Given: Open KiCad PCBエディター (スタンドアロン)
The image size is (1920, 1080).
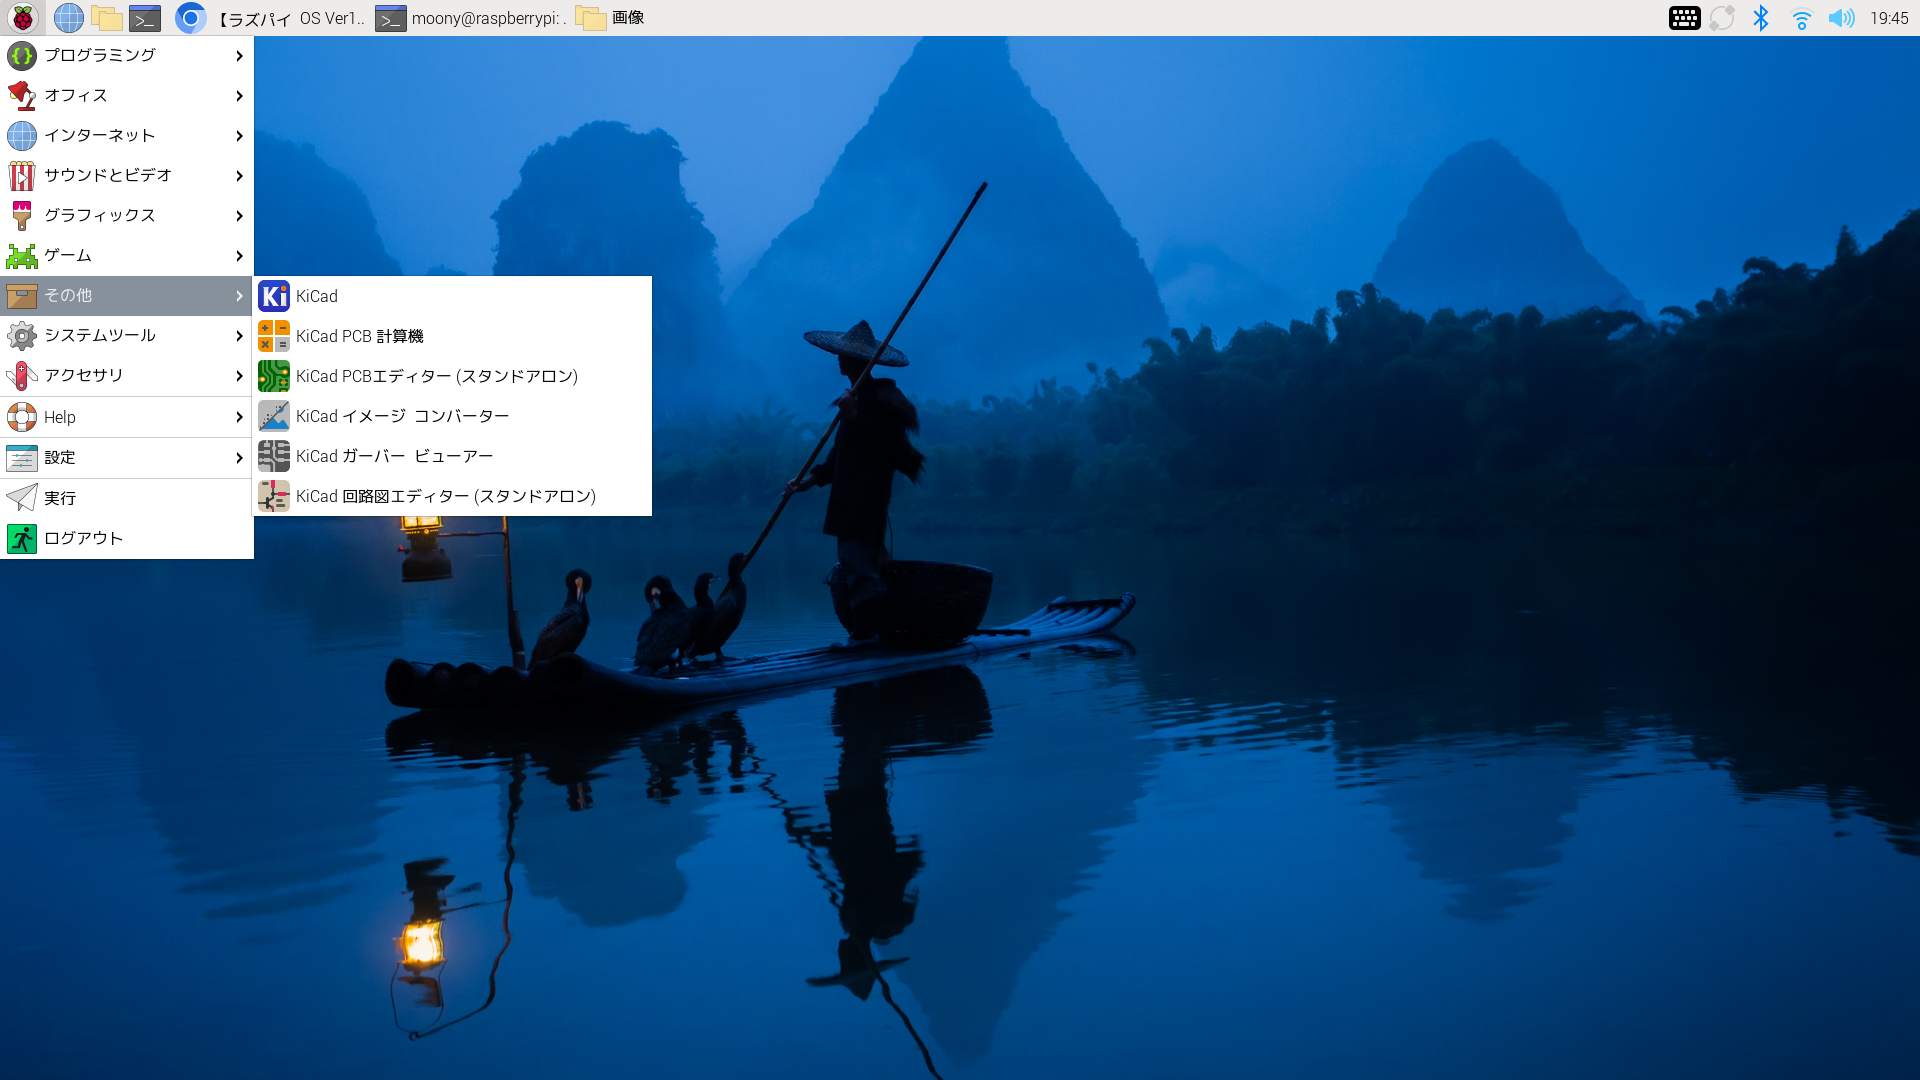Looking at the screenshot, I should click(436, 376).
